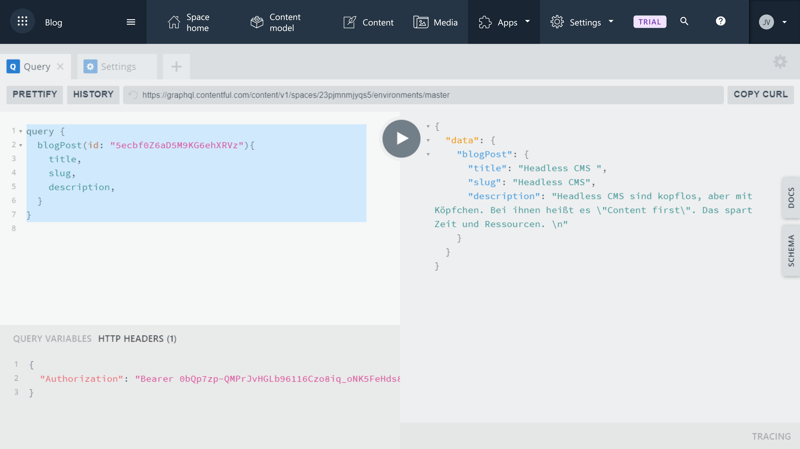Select the Query tab
Screen dimensions: 800x449
[36, 66]
